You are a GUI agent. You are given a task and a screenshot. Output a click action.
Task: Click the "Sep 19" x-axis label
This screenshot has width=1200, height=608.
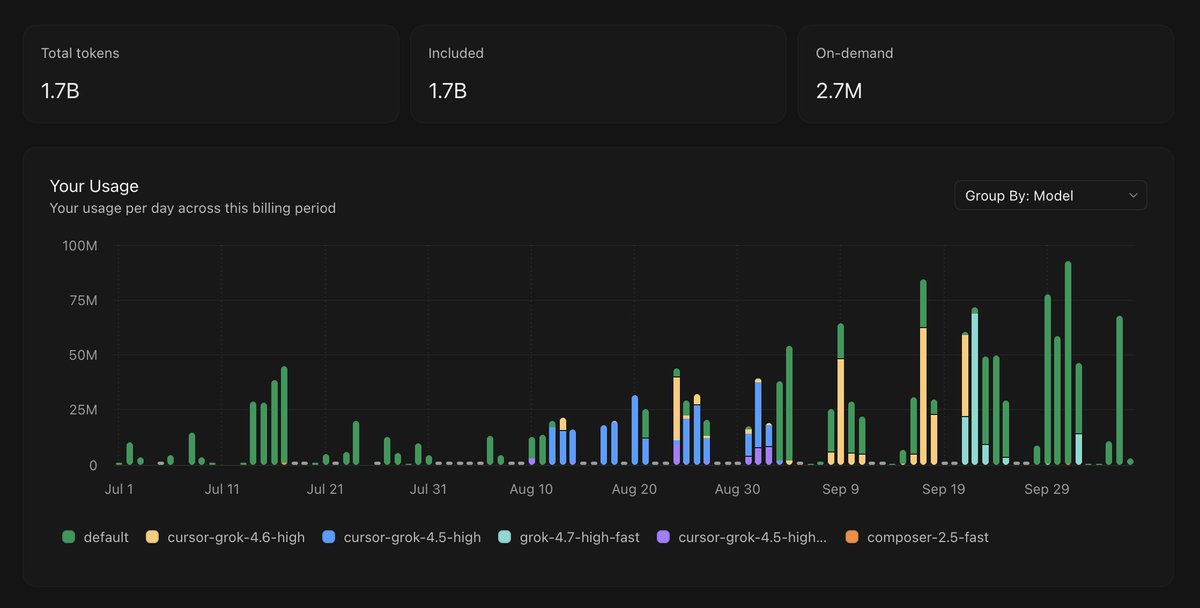[944, 489]
